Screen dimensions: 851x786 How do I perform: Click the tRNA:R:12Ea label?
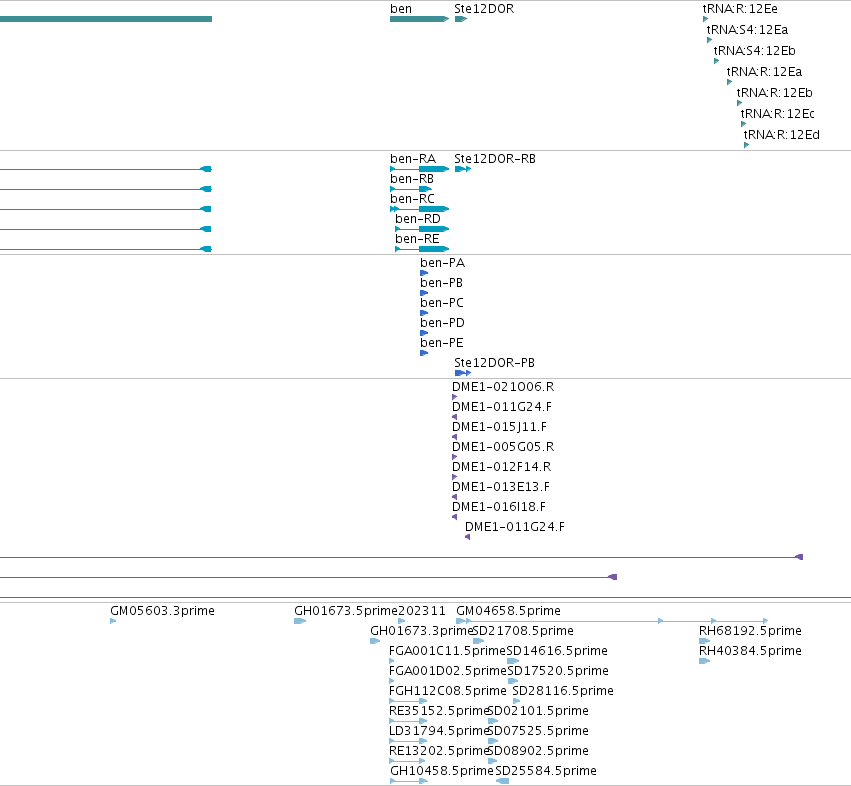(764, 72)
